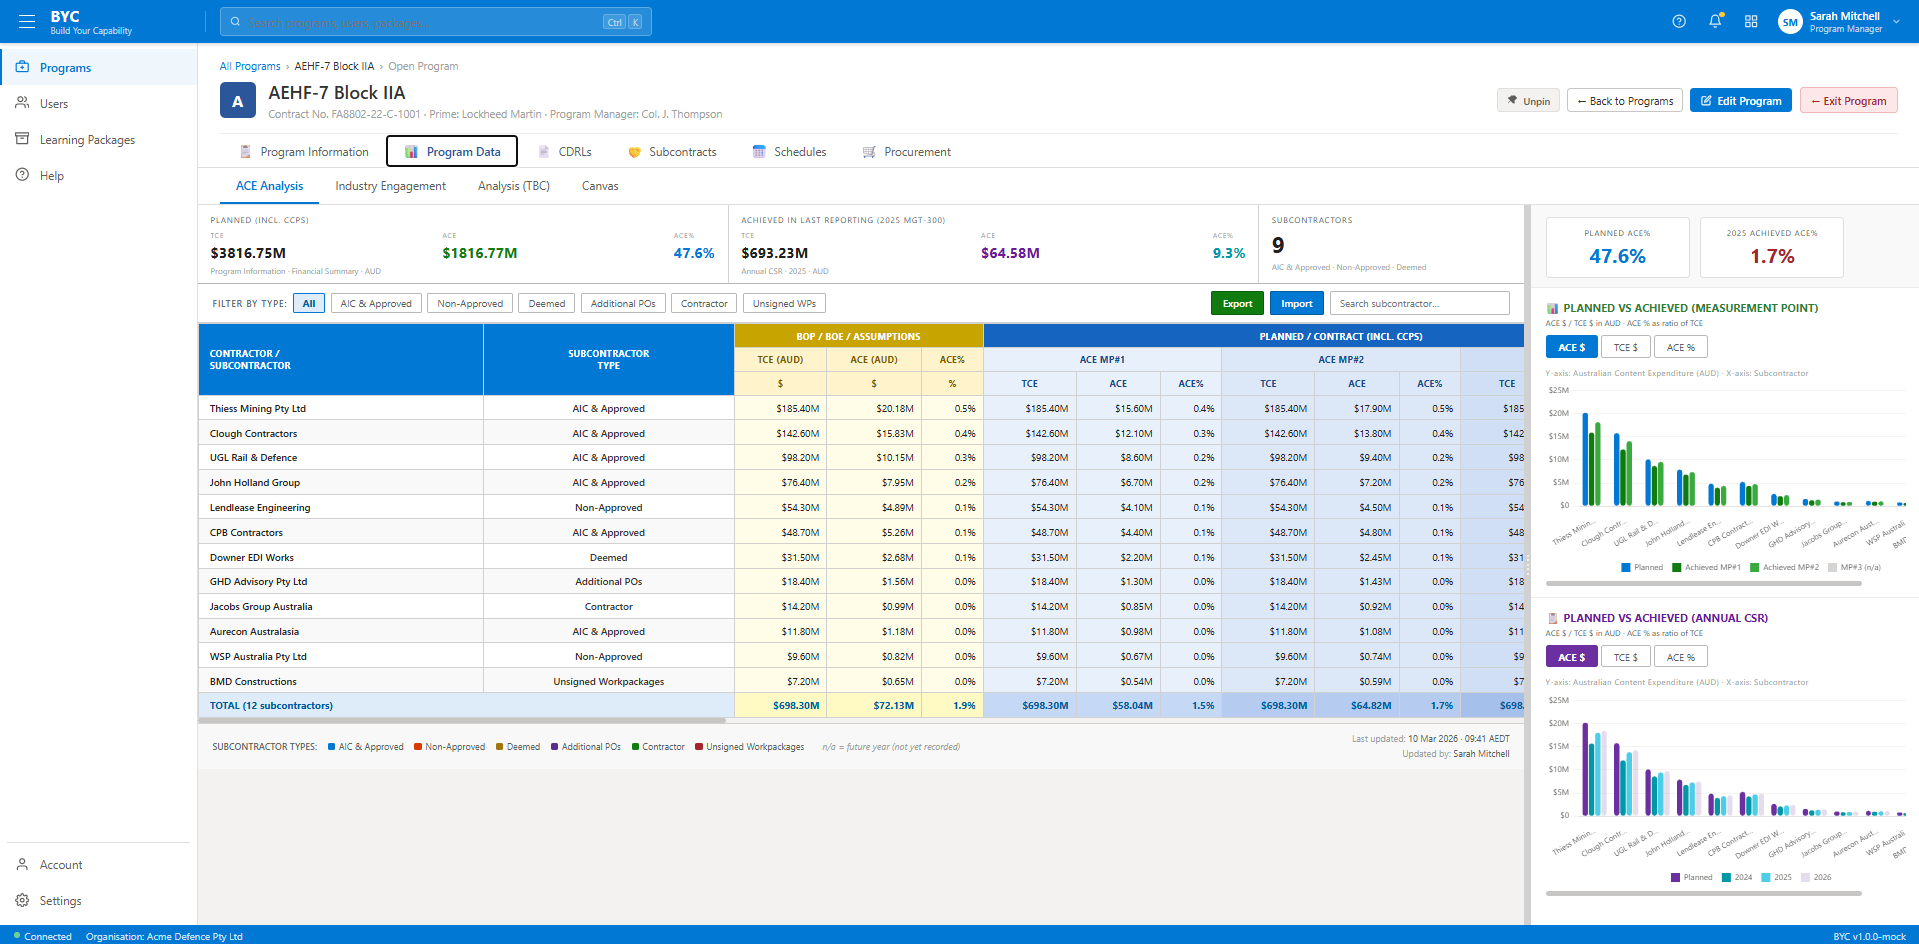The height and width of the screenshot is (944, 1919).
Task: Click the Help icon in sidebar
Action: point(22,175)
